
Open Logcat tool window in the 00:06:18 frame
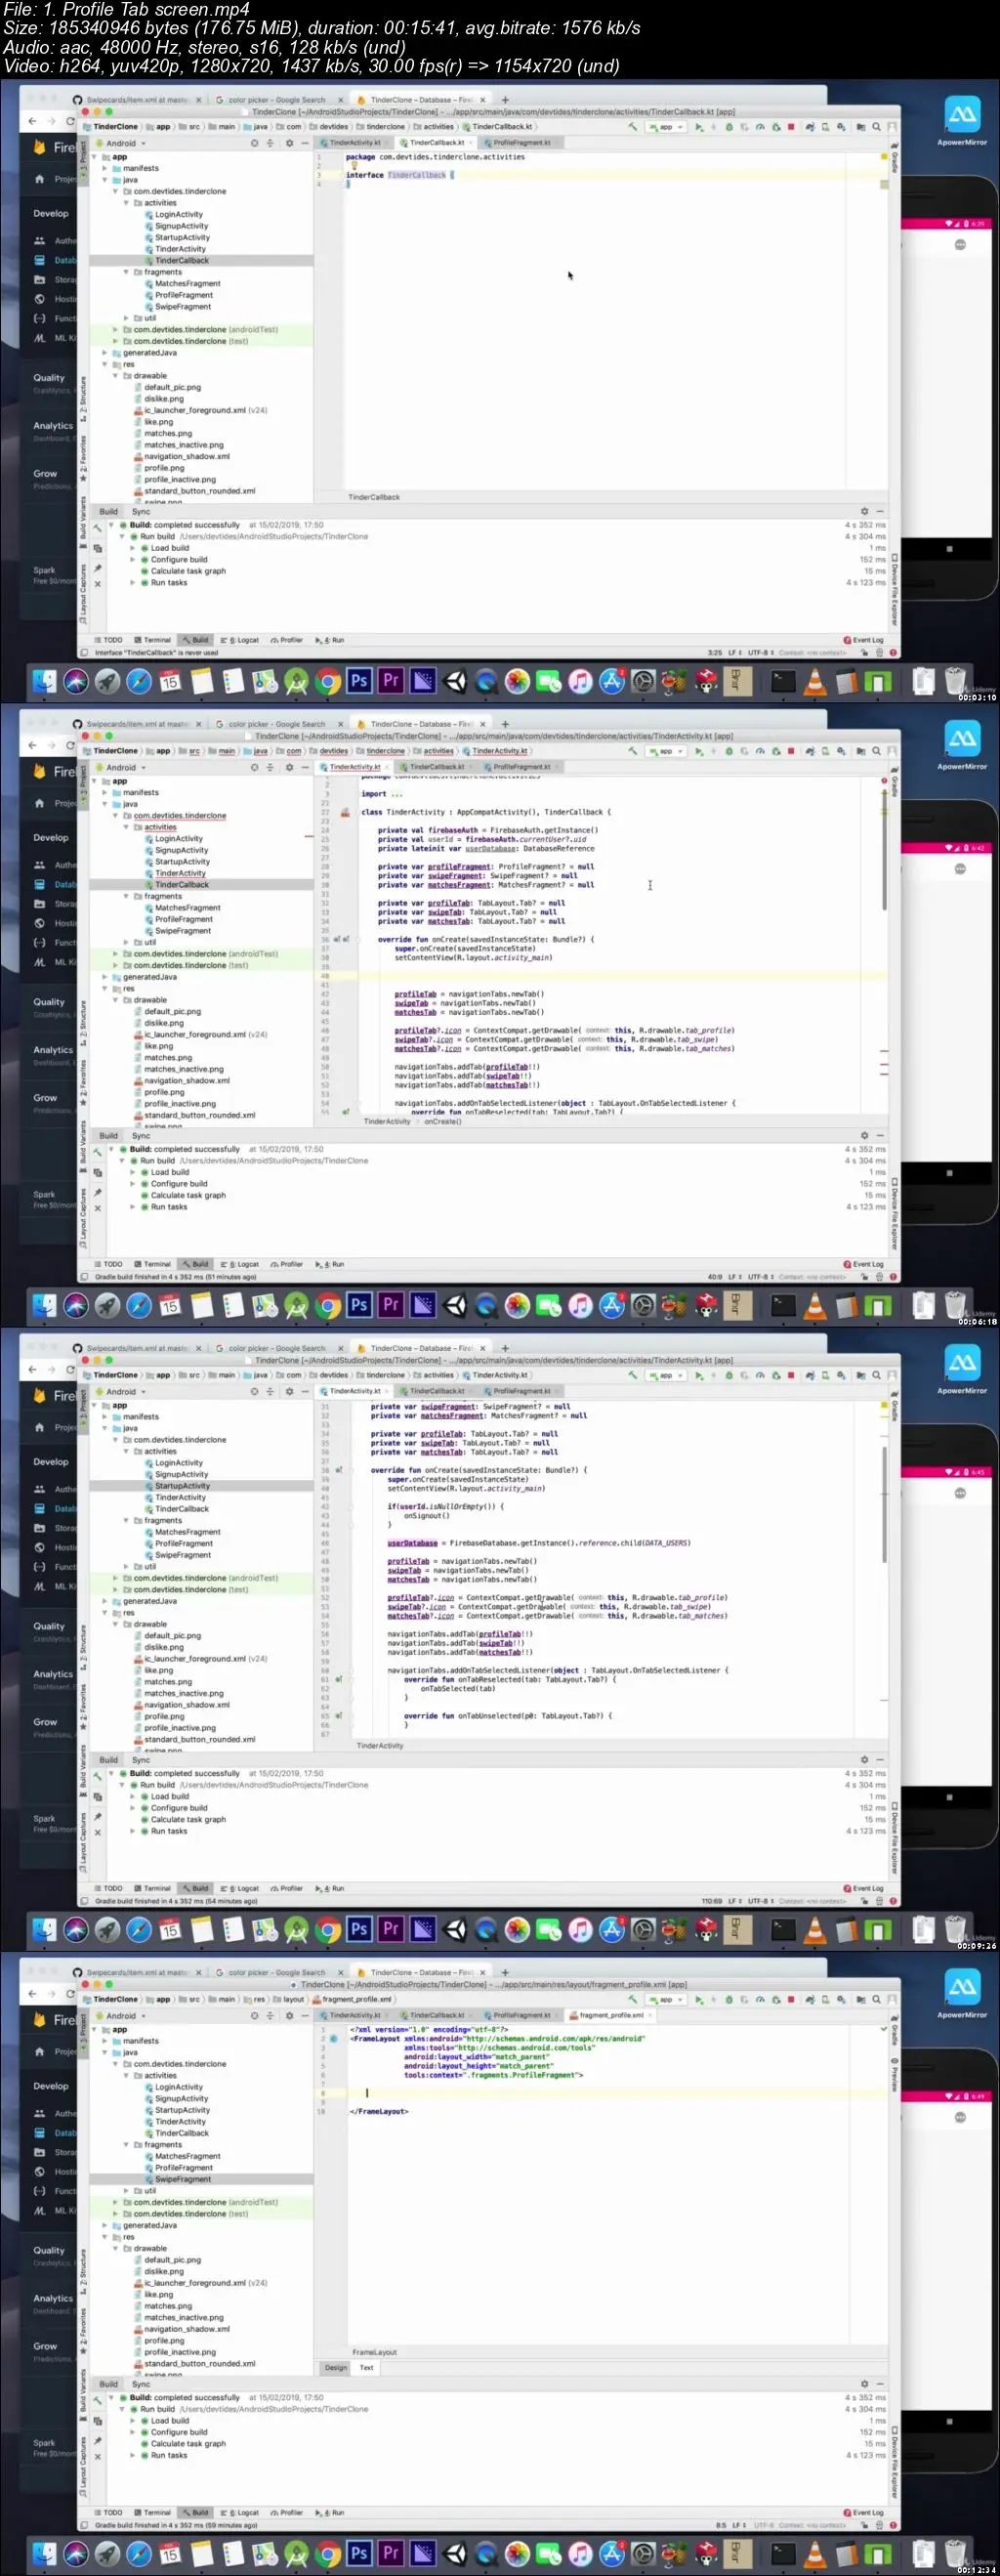pos(239,1264)
